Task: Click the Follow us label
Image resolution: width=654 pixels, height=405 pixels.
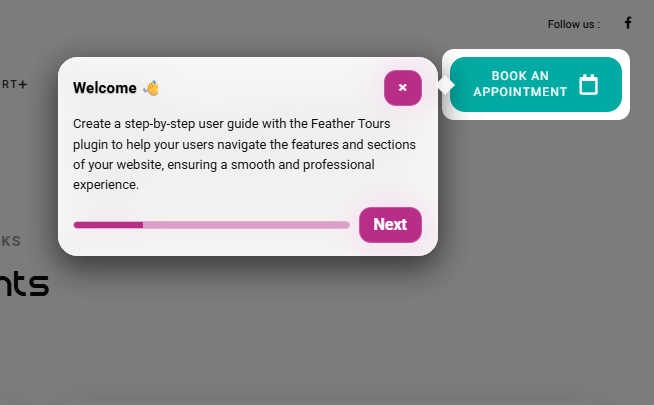Action: coord(574,24)
